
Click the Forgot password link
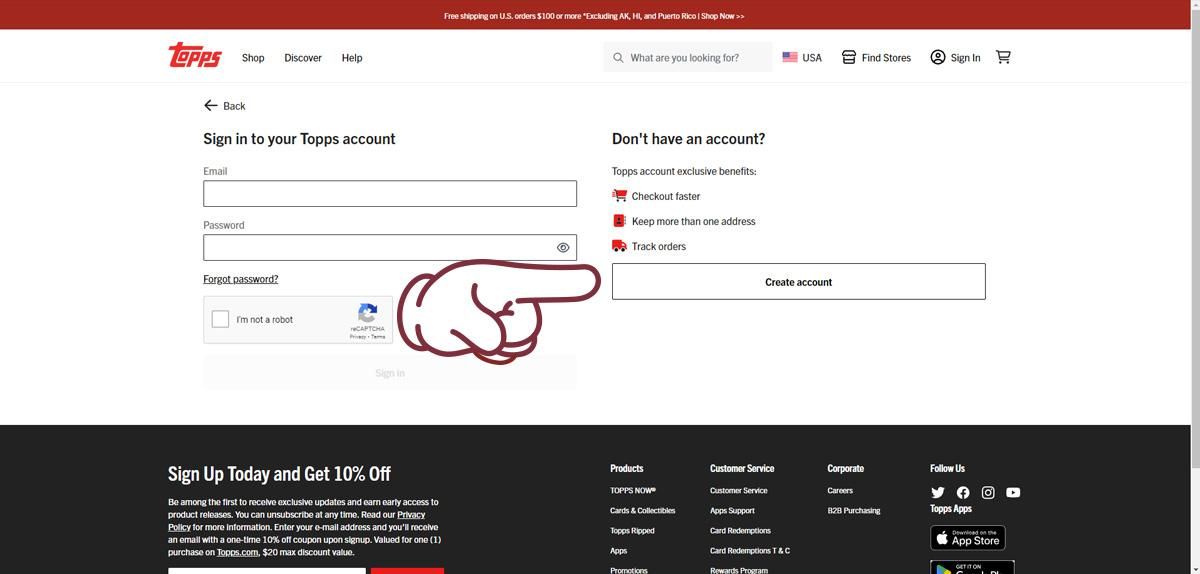(x=241, y=279)
